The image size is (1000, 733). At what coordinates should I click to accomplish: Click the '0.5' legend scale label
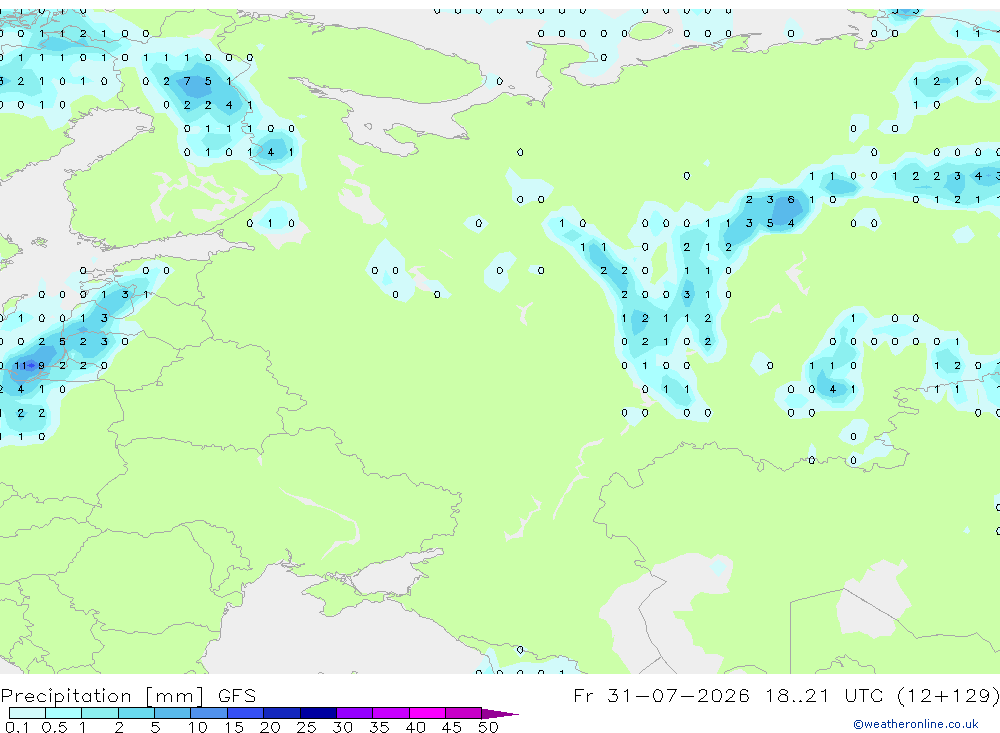(54, 727)
